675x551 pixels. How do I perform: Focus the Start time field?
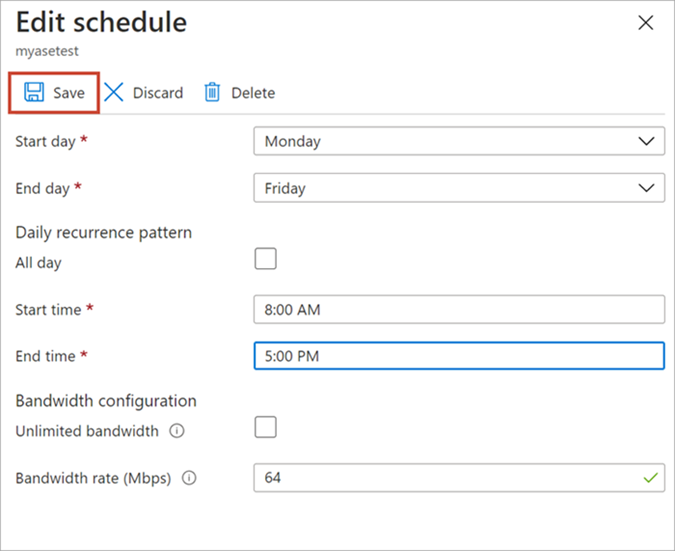tap(459, 309)
